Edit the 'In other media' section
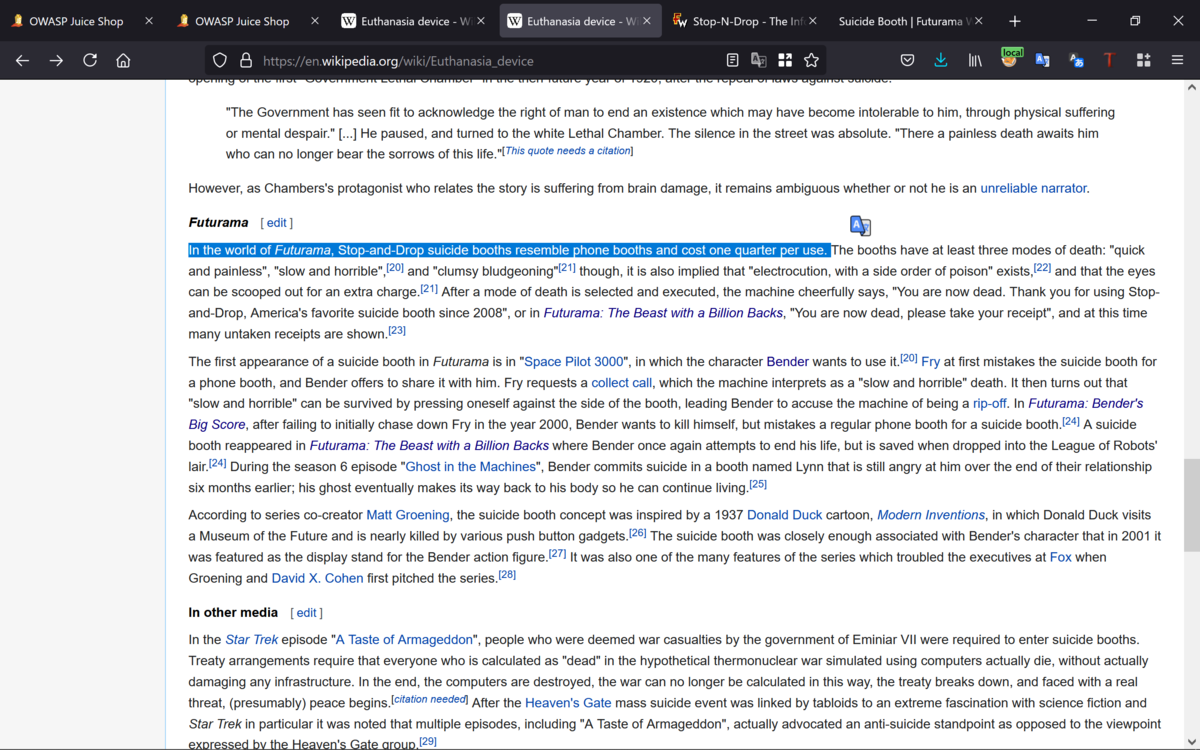The width and height of the screenshot is (1200, 750). (306, 613)
